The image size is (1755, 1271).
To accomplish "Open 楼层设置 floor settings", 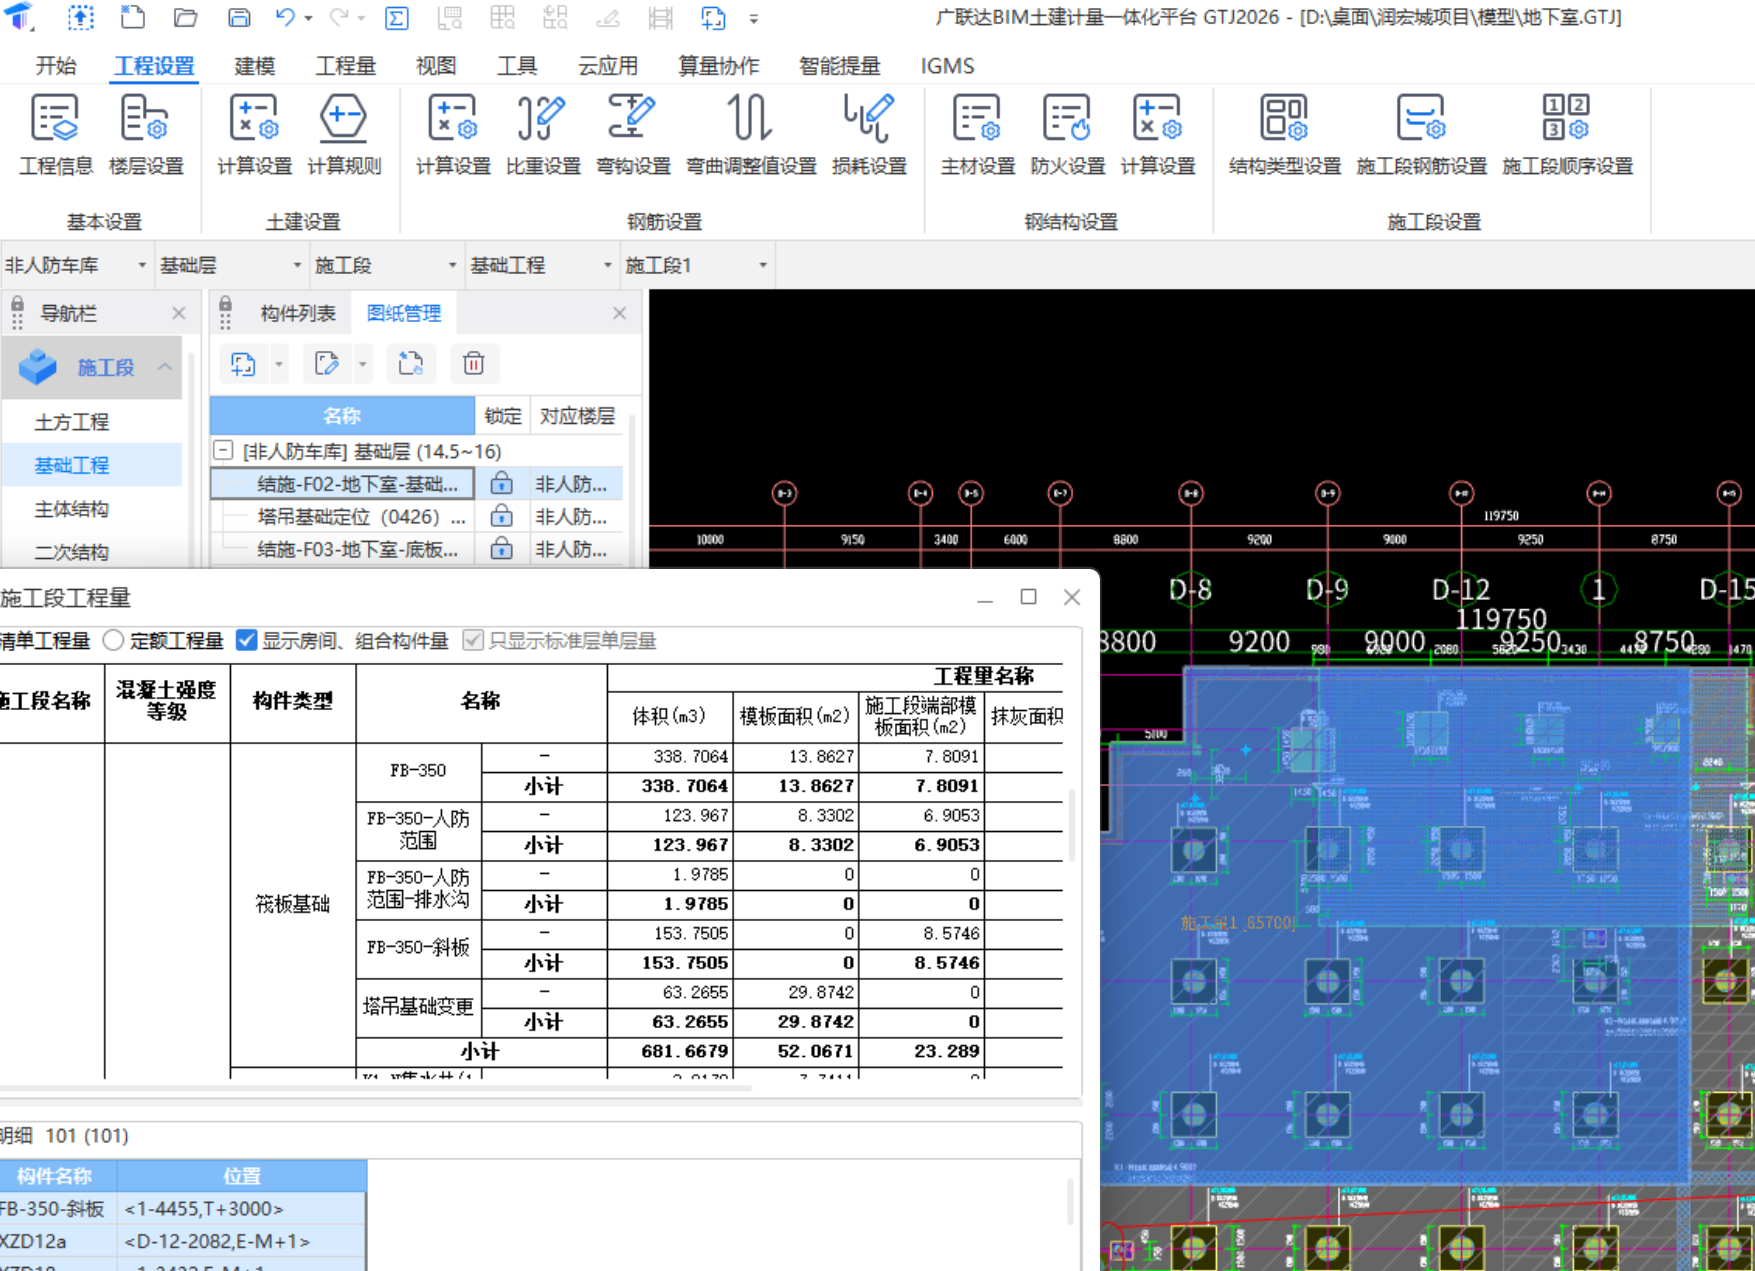I will (x=146, y=135).
